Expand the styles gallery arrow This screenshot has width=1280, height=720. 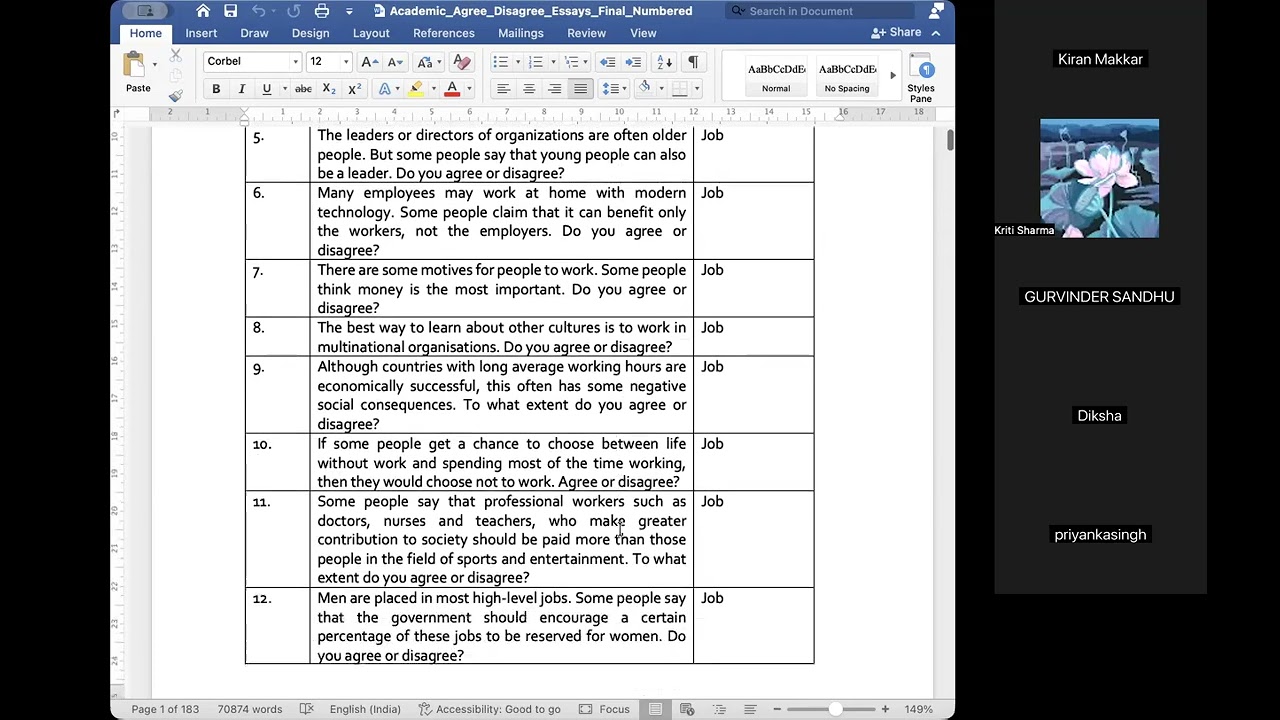tap(893, 76)
